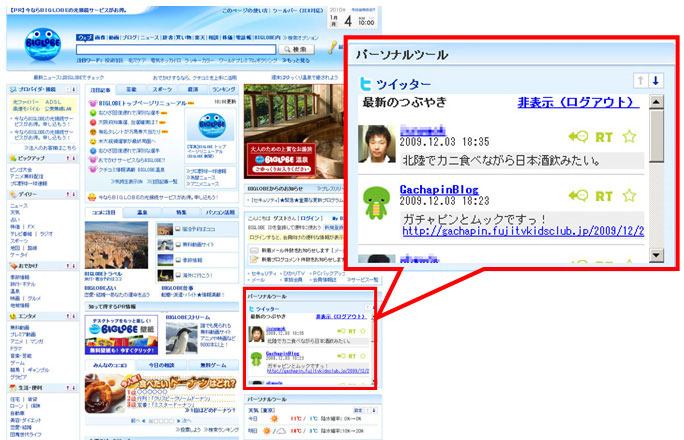Image resolution: width=684 pixels, height=440 pixels.
Task: Reply to GachapinBlog tweet in enlarged panel
Action: (x=578, y=196)
